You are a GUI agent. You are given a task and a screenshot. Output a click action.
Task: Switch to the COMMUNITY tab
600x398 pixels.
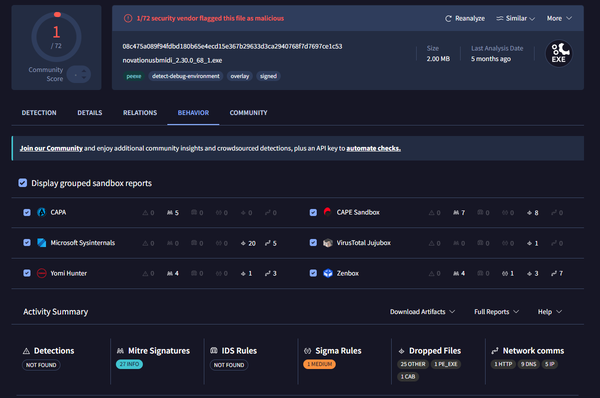pos(248,113)
